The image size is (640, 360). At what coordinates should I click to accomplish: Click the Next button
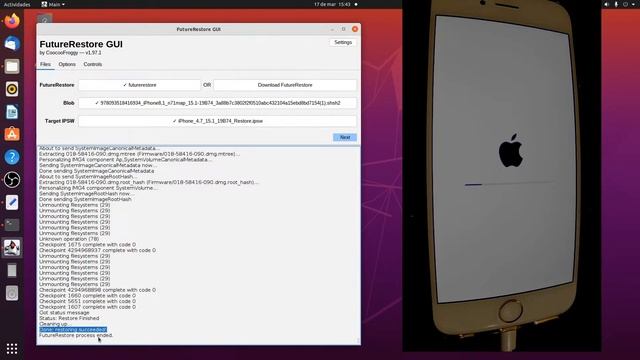pyautogui.click(x=345, y=137)
